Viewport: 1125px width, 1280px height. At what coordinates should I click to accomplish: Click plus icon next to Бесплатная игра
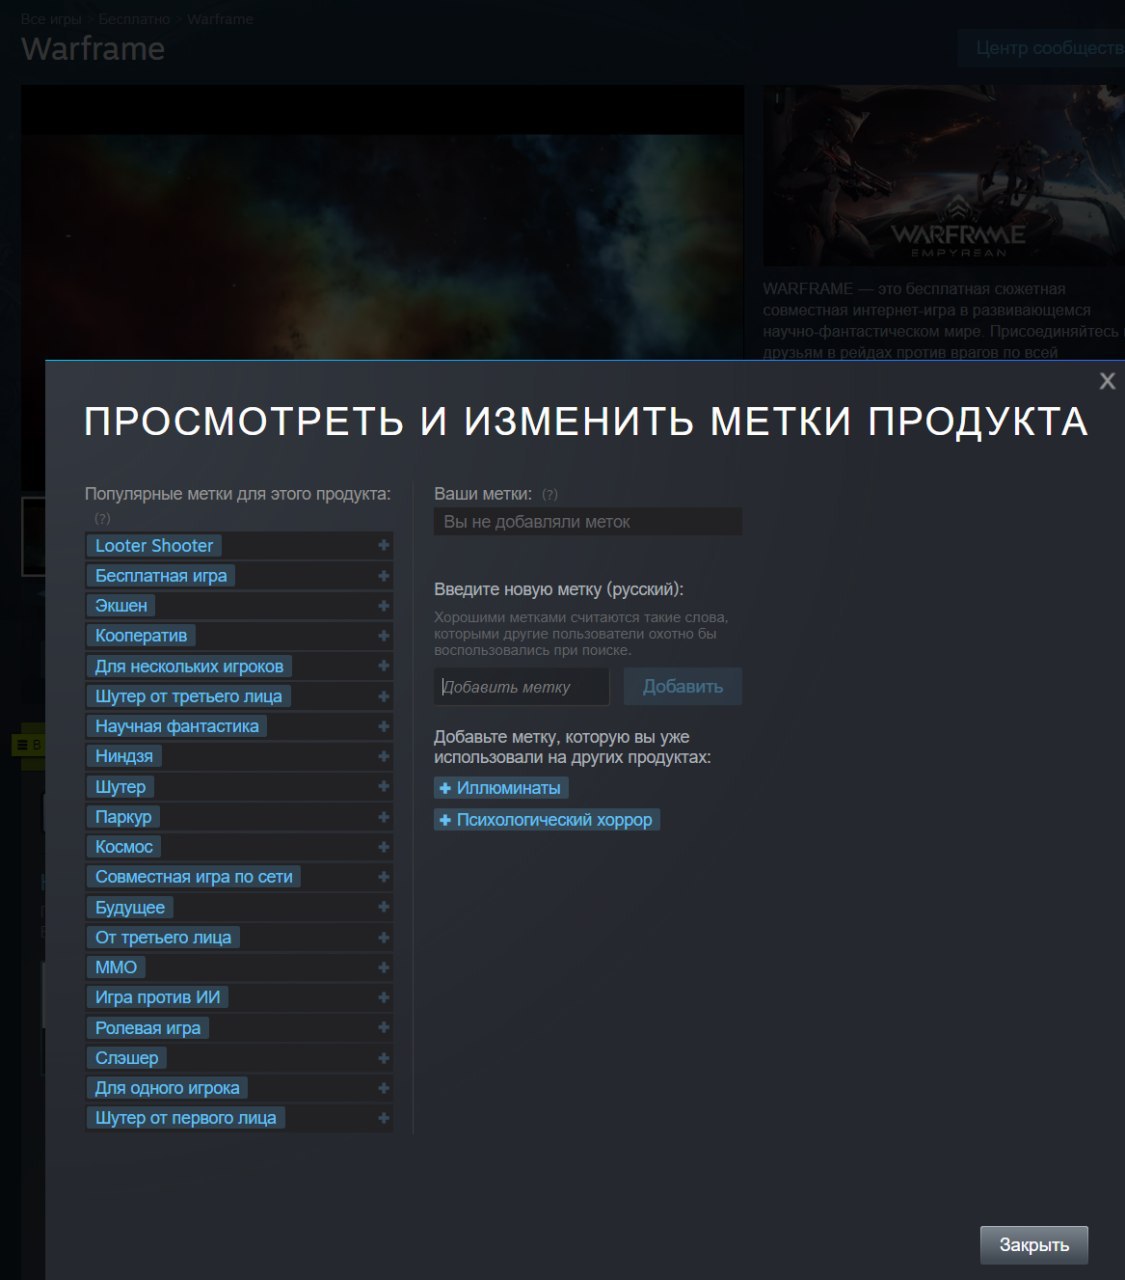coord(383,576)
